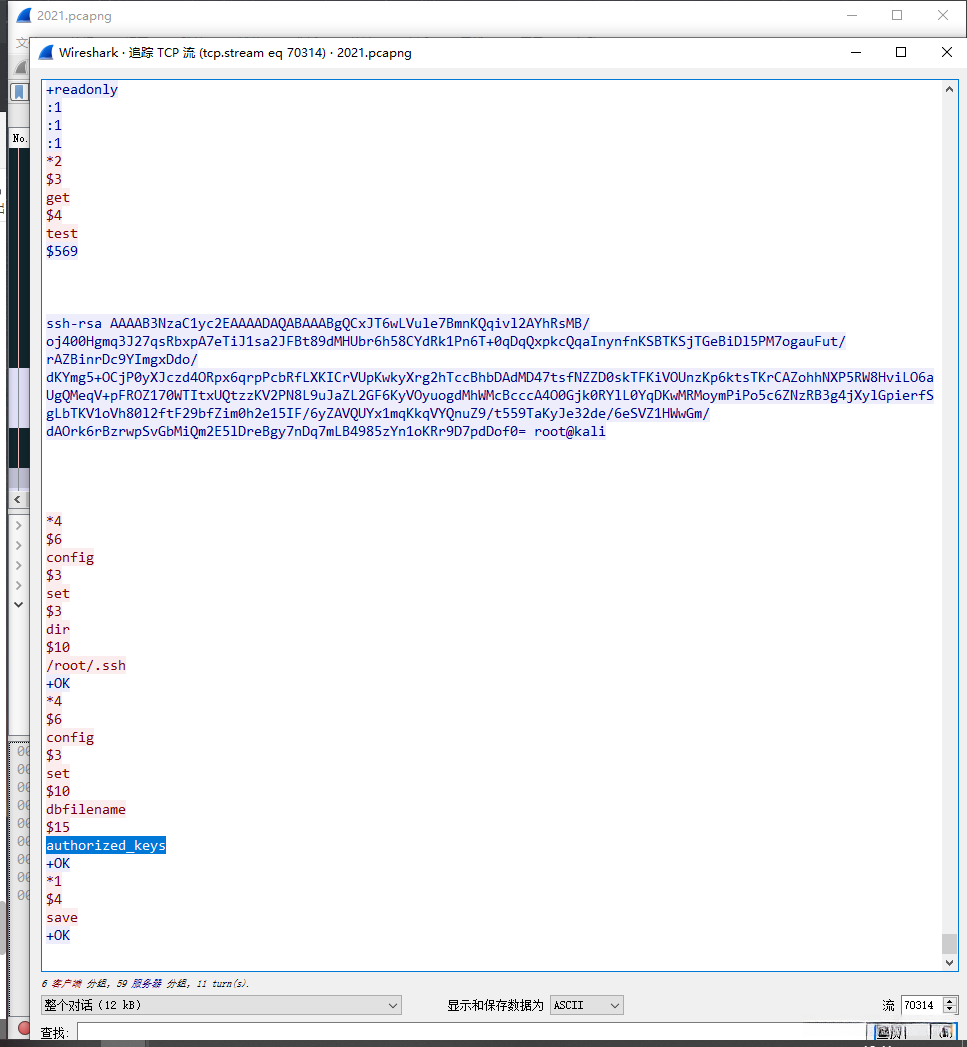Click the red capture icon at bottom left
This screenshot has width=967, height=1047.
tap(24, 1028)
